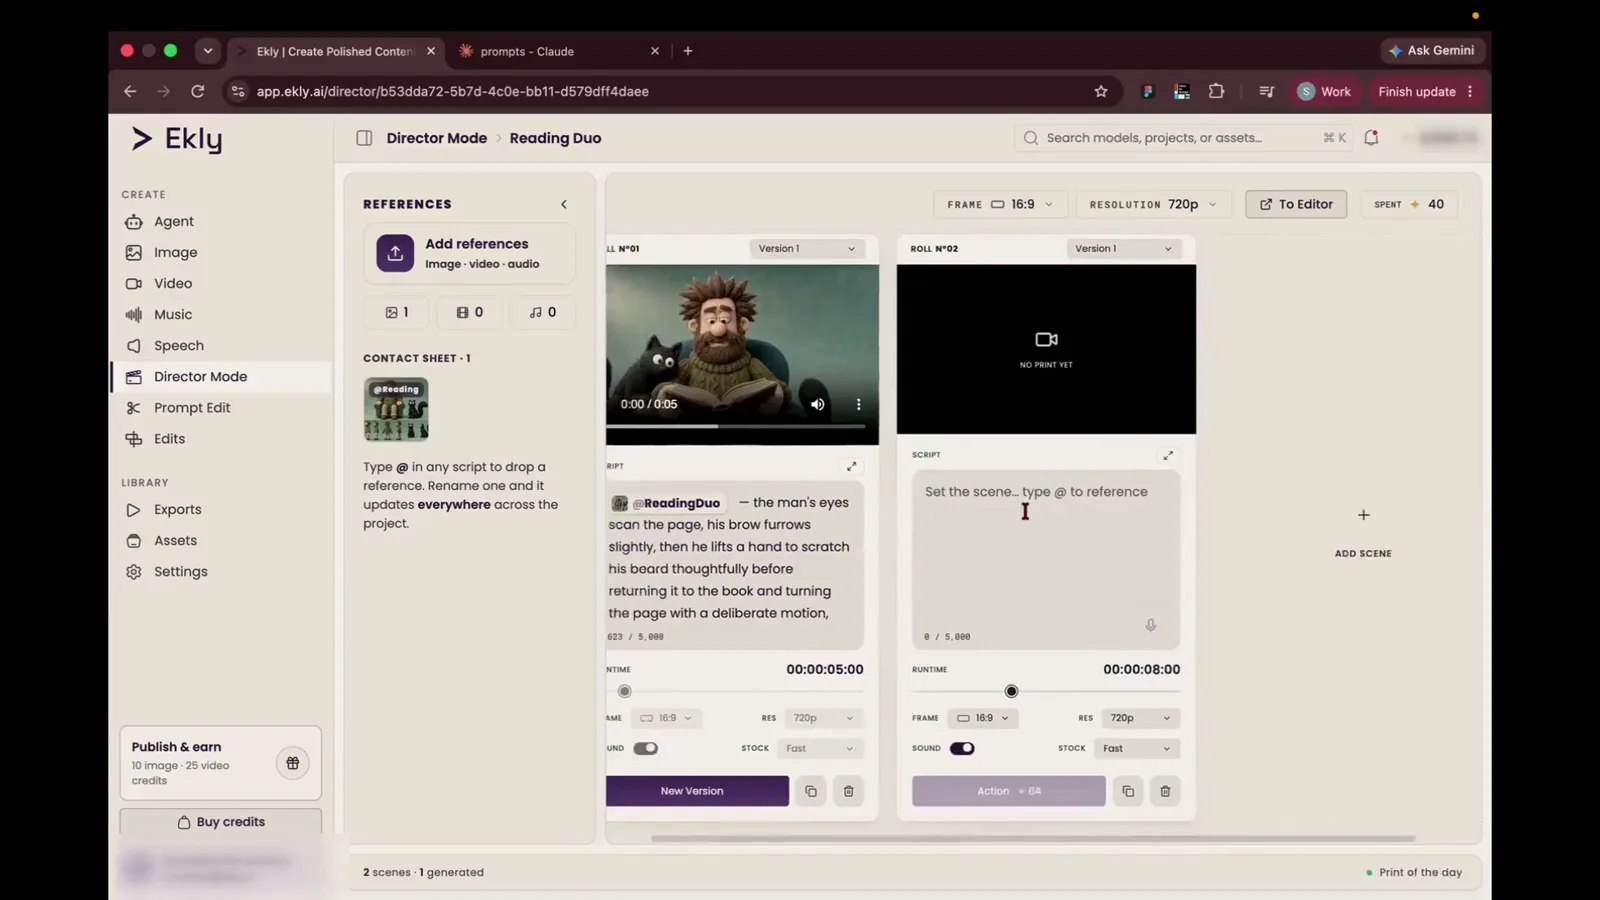Switch to the prompts - Claude tab

coord(559,51)
